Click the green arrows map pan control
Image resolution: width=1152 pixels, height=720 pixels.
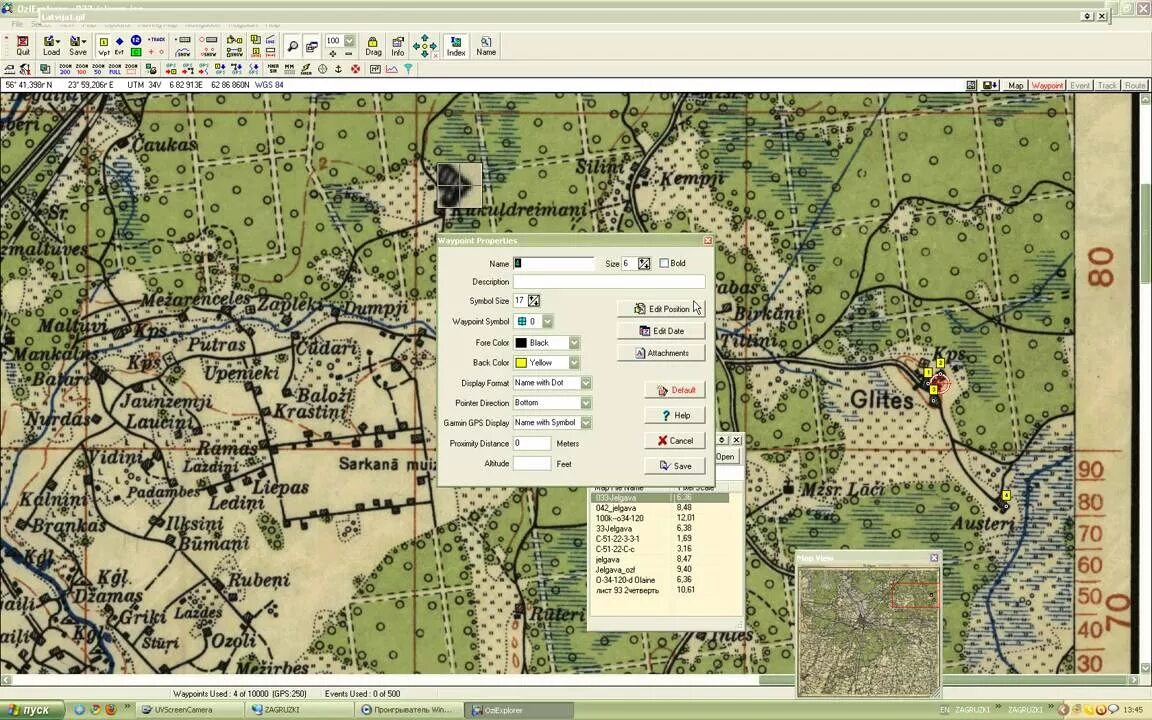424,46
